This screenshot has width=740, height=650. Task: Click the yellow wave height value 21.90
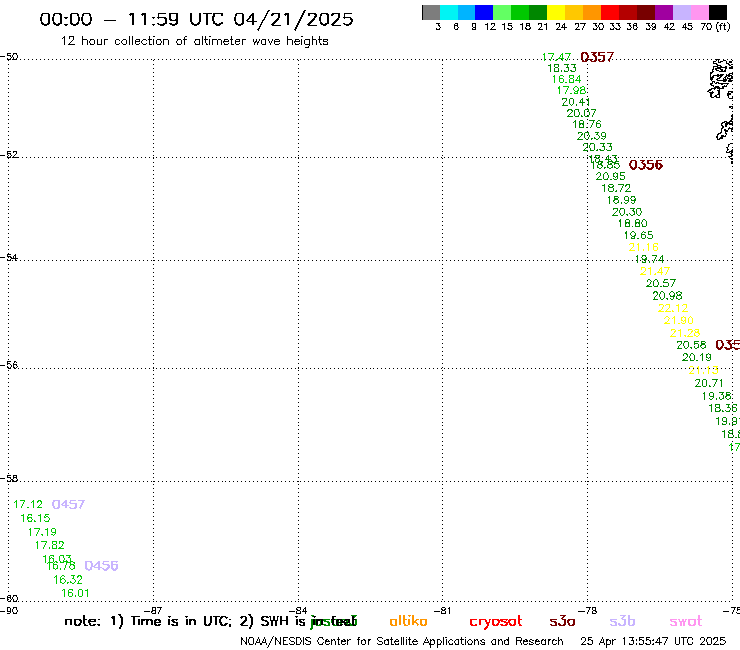pos(679,321)
